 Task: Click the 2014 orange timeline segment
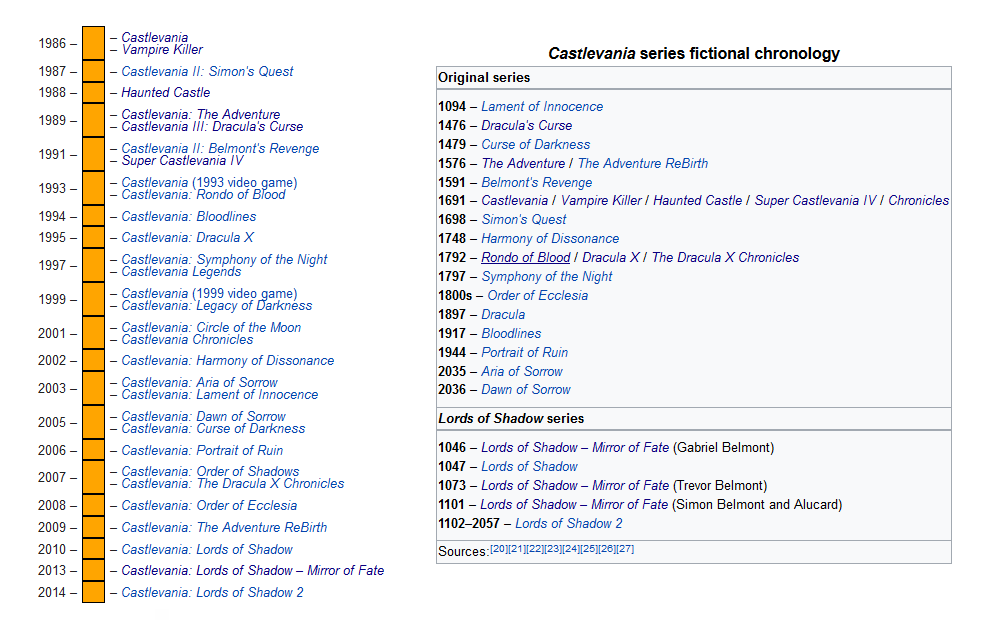click(94, 592)
